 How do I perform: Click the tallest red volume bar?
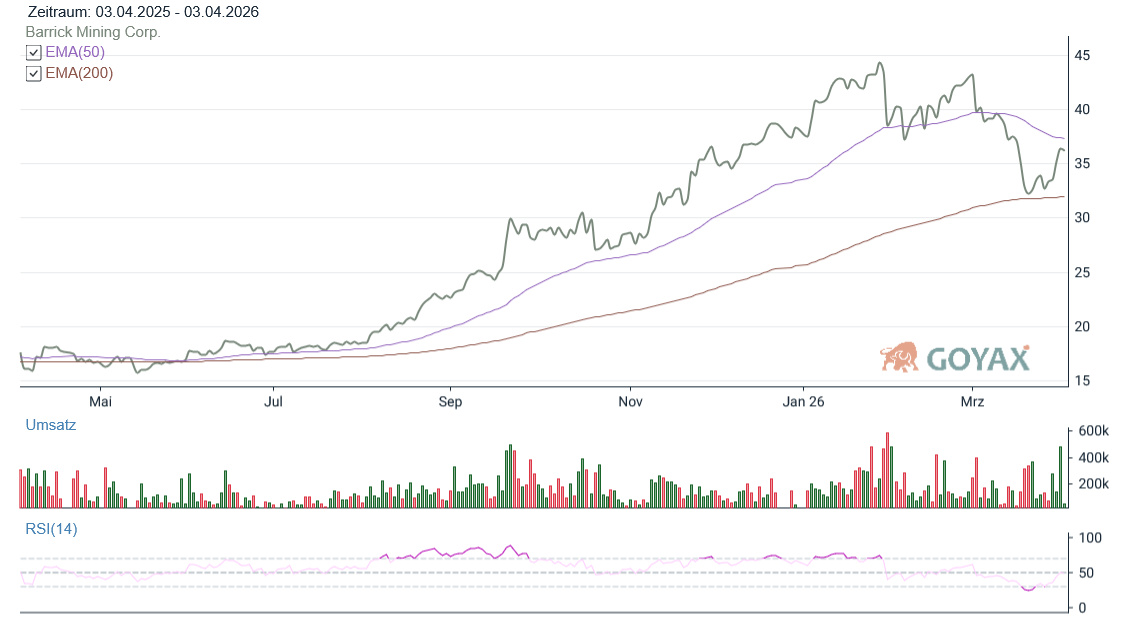pyautogui.click(x=887, y=470)
